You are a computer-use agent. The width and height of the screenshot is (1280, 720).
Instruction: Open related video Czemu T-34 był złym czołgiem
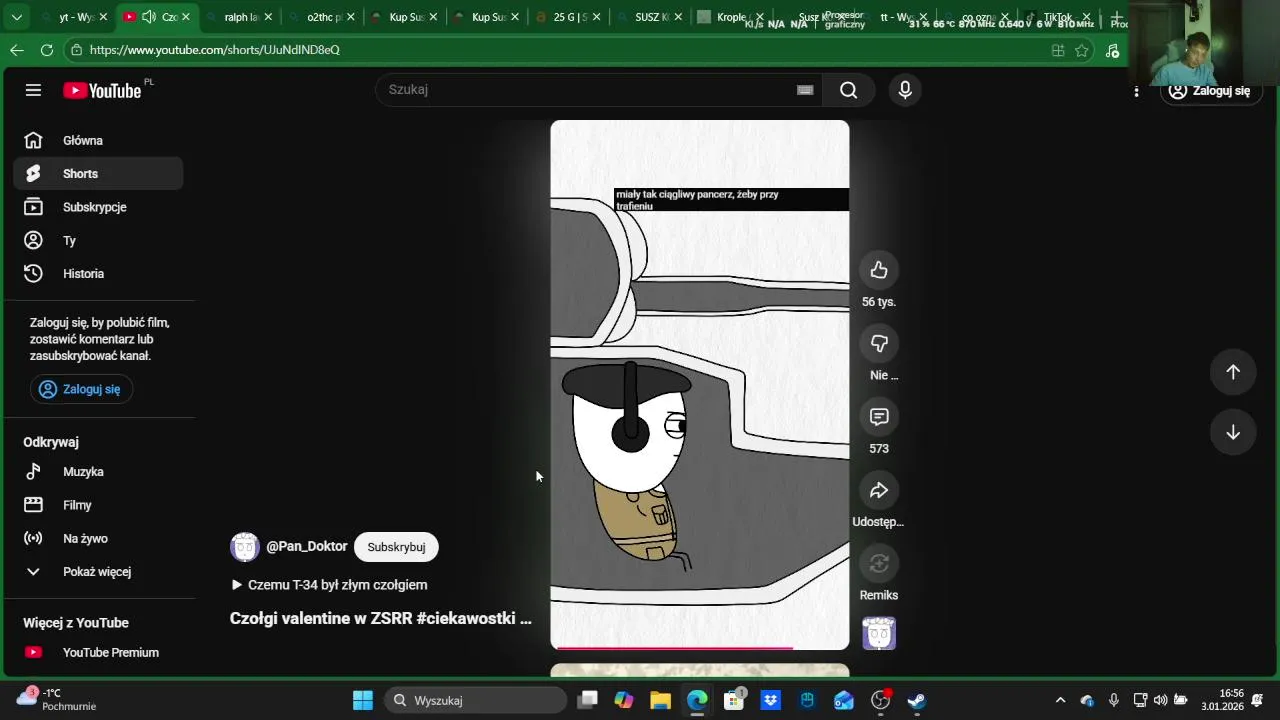tap(329, 585)
